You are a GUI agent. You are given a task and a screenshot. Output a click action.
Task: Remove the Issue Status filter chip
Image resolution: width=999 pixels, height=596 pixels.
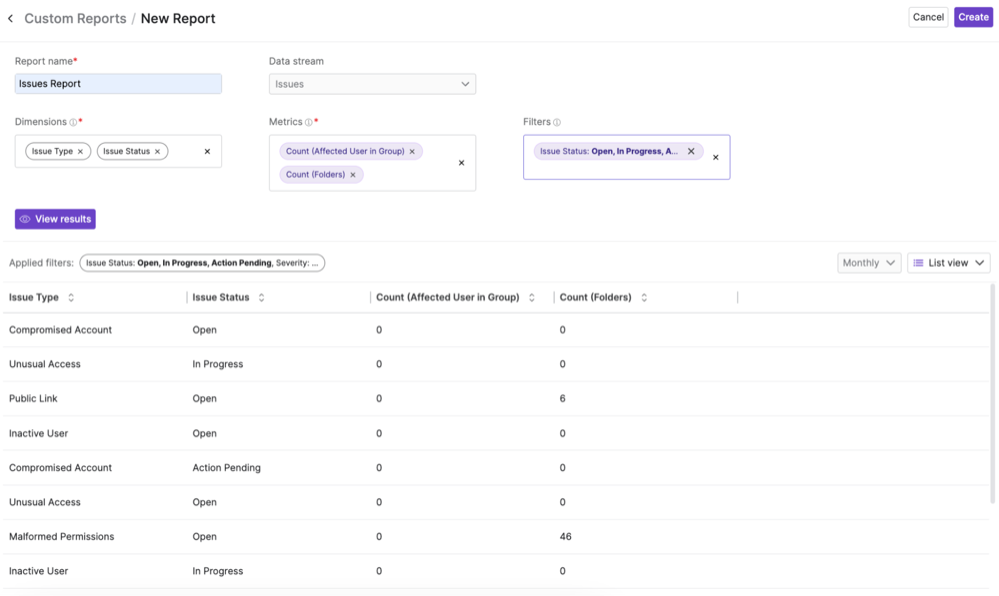(x=691, y=152)
